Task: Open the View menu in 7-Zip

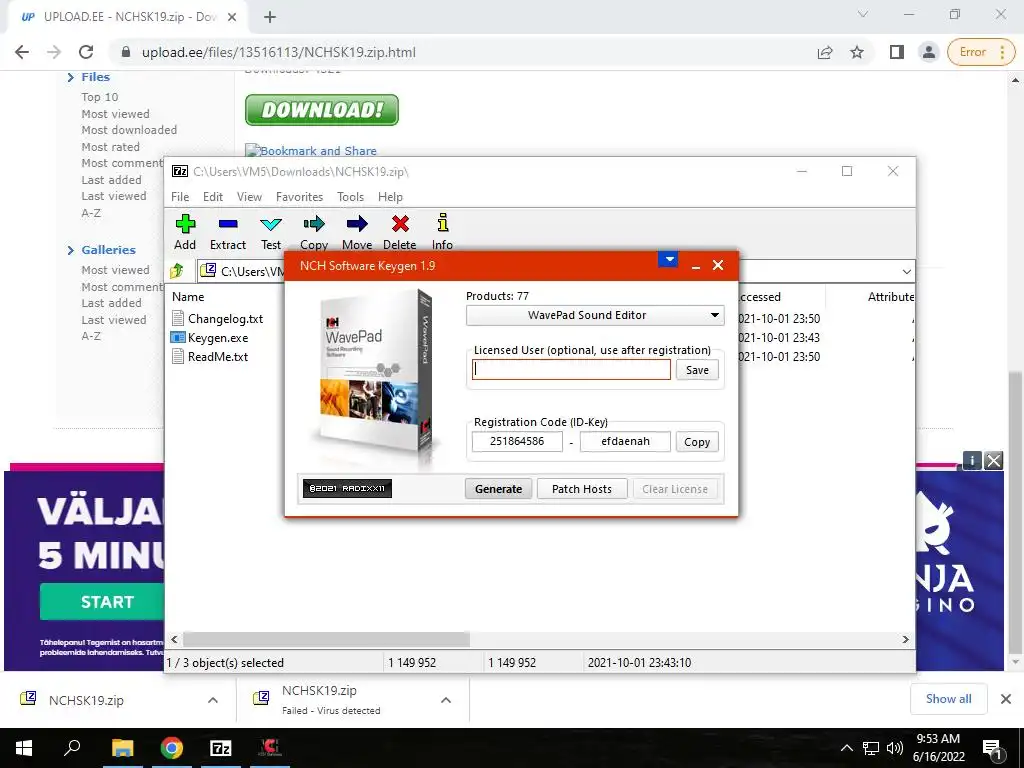Action: tap(249, 197)
